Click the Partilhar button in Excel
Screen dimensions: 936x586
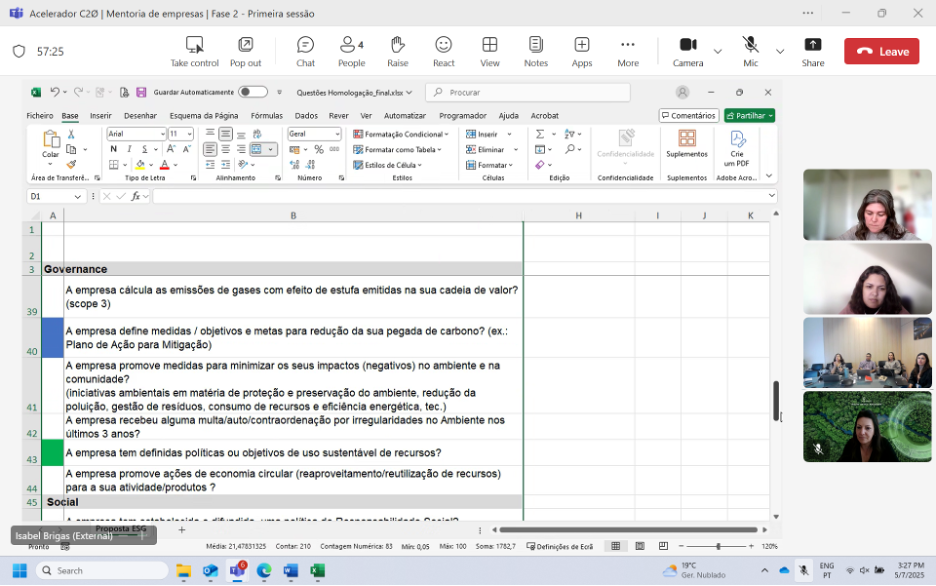tap(749, 116)
